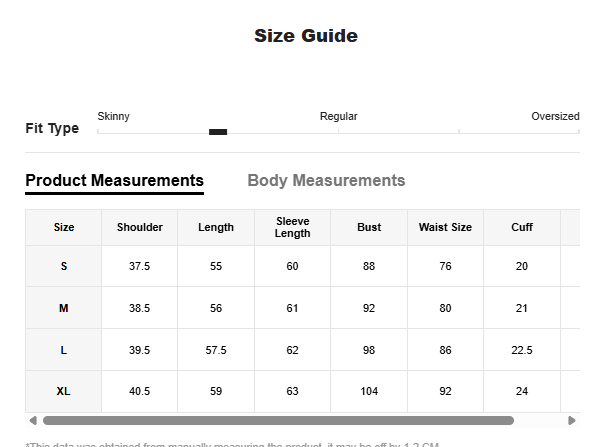Click the Length column header
604x447 pixels.
point(216,228)
